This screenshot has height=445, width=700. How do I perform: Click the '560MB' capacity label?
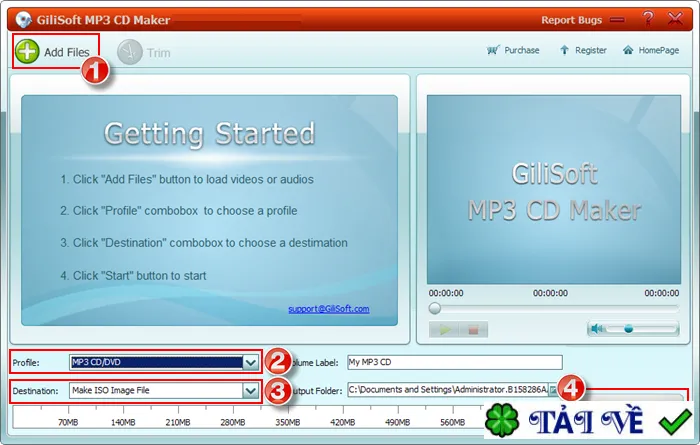tap(452, 422)
